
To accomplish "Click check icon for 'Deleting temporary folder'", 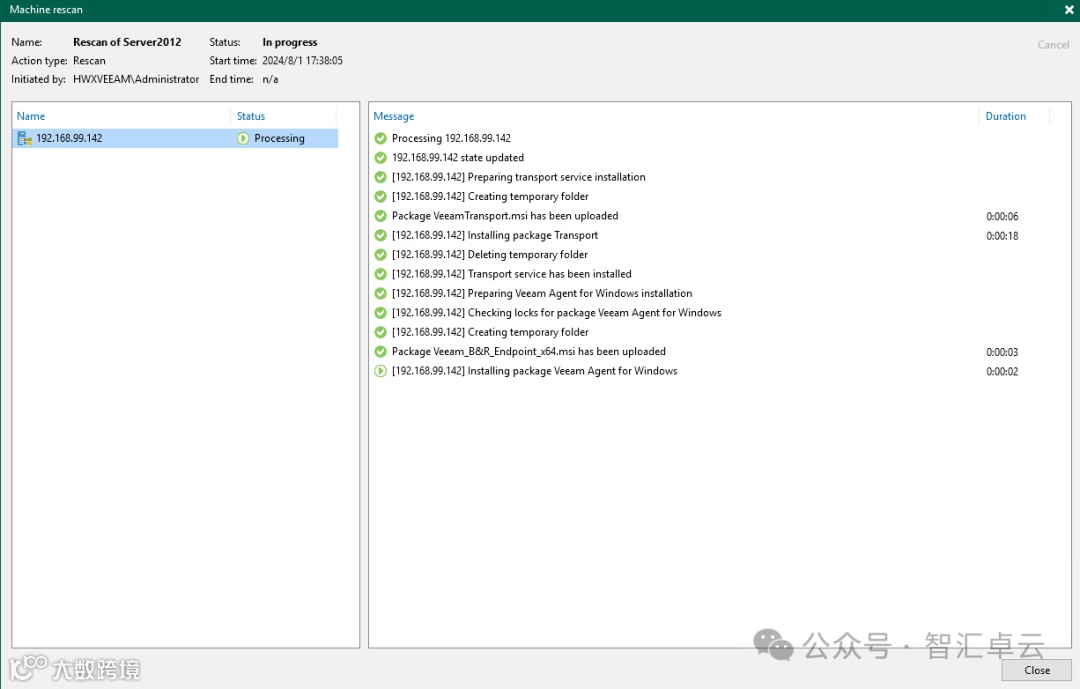I will [x=380, y=254].
